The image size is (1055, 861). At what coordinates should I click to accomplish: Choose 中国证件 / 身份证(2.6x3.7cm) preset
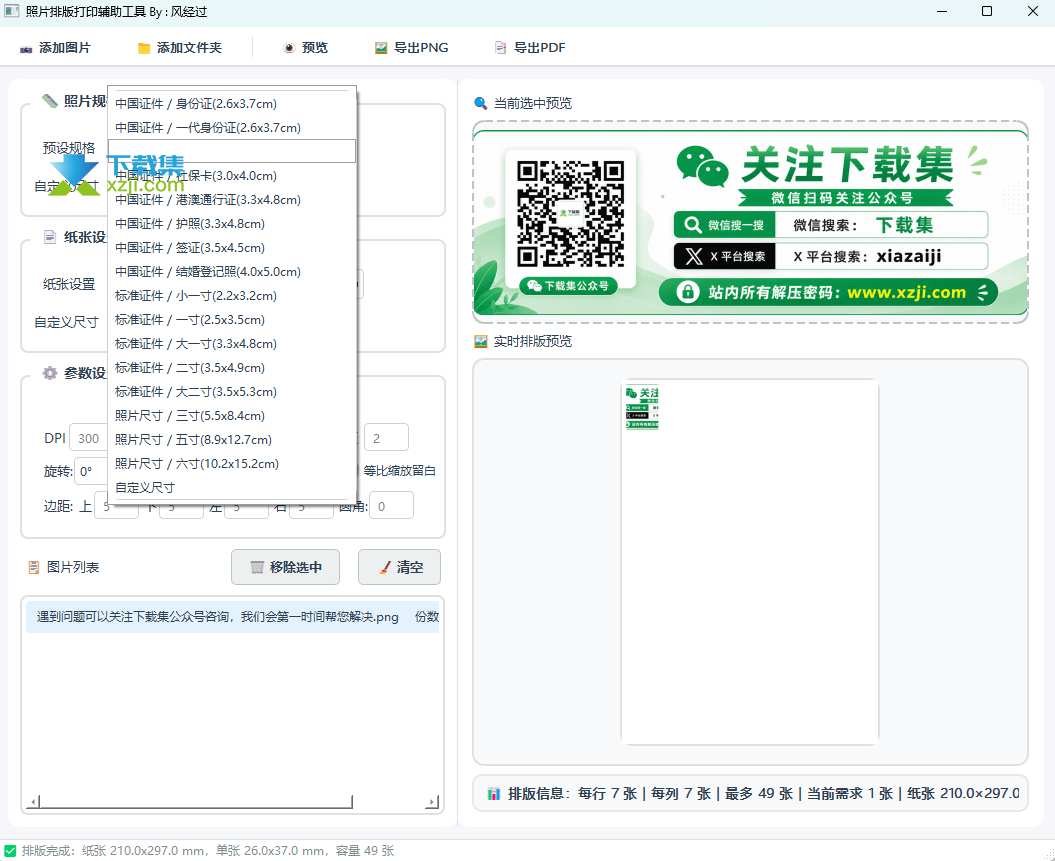(231, 104)
